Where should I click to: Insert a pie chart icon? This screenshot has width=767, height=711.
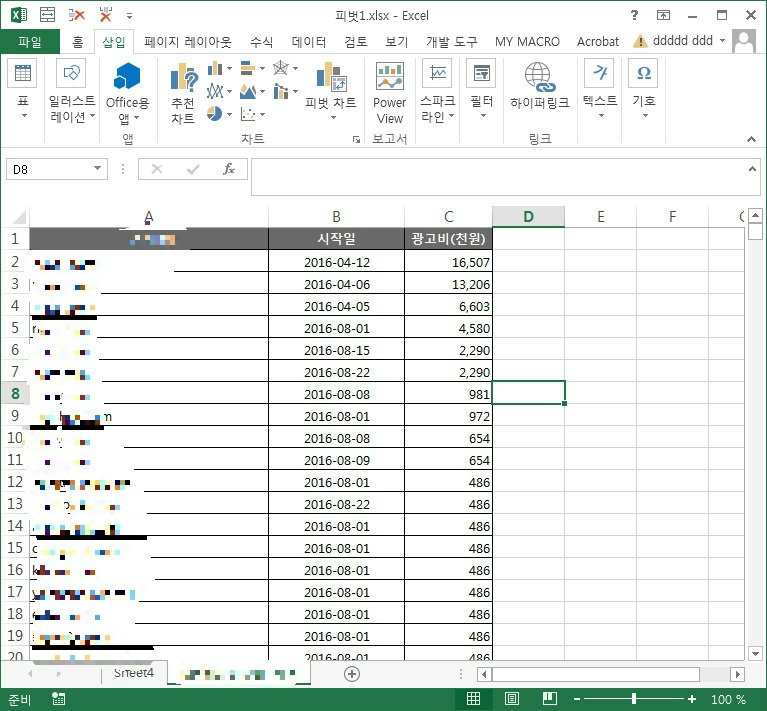tap(214, 114)
